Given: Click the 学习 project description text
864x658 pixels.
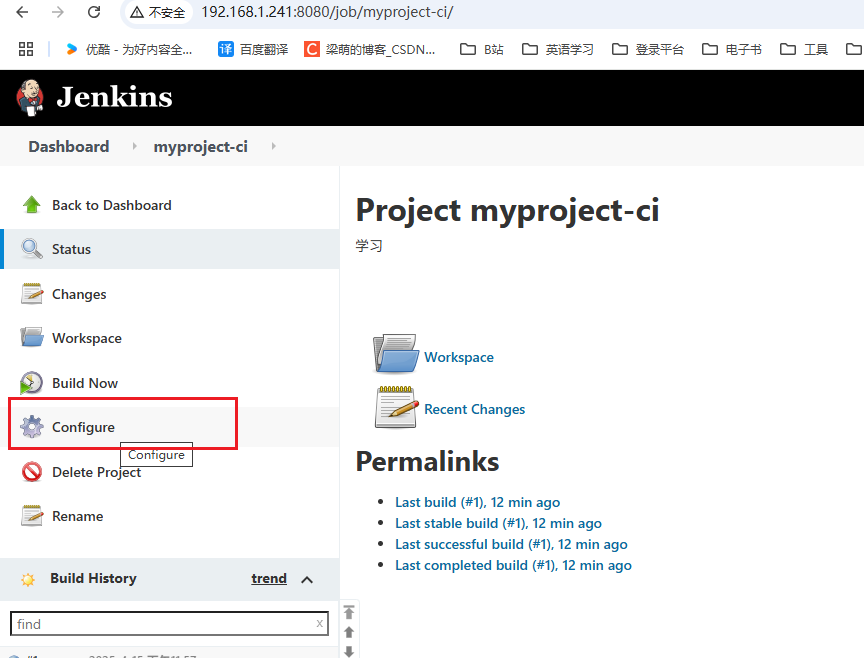Looking at the screenshot, I should coord(369,246).
